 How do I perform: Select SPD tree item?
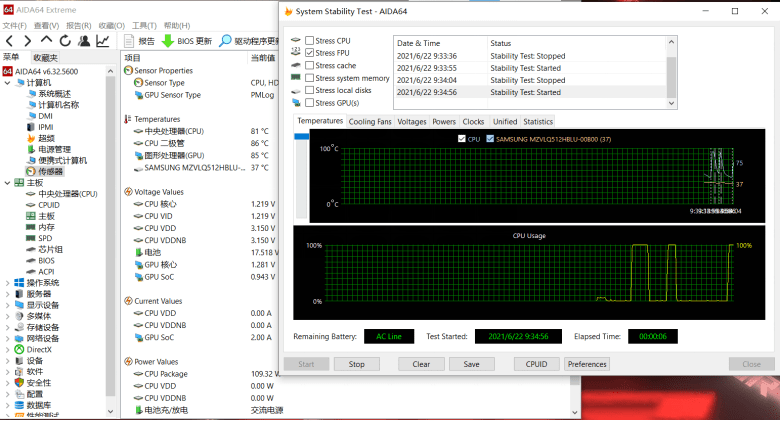(x=45, y=238)
